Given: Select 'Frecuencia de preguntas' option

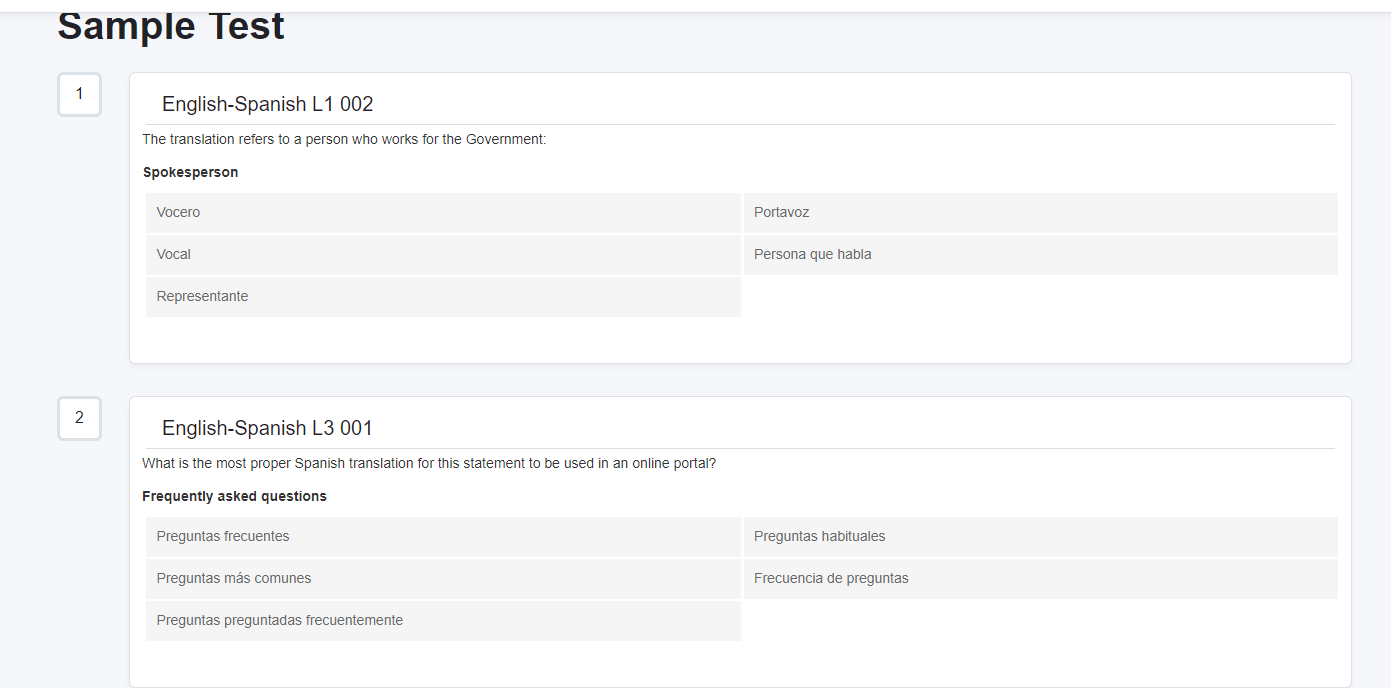Looking at the screenshot, I should pos(1040,579).
